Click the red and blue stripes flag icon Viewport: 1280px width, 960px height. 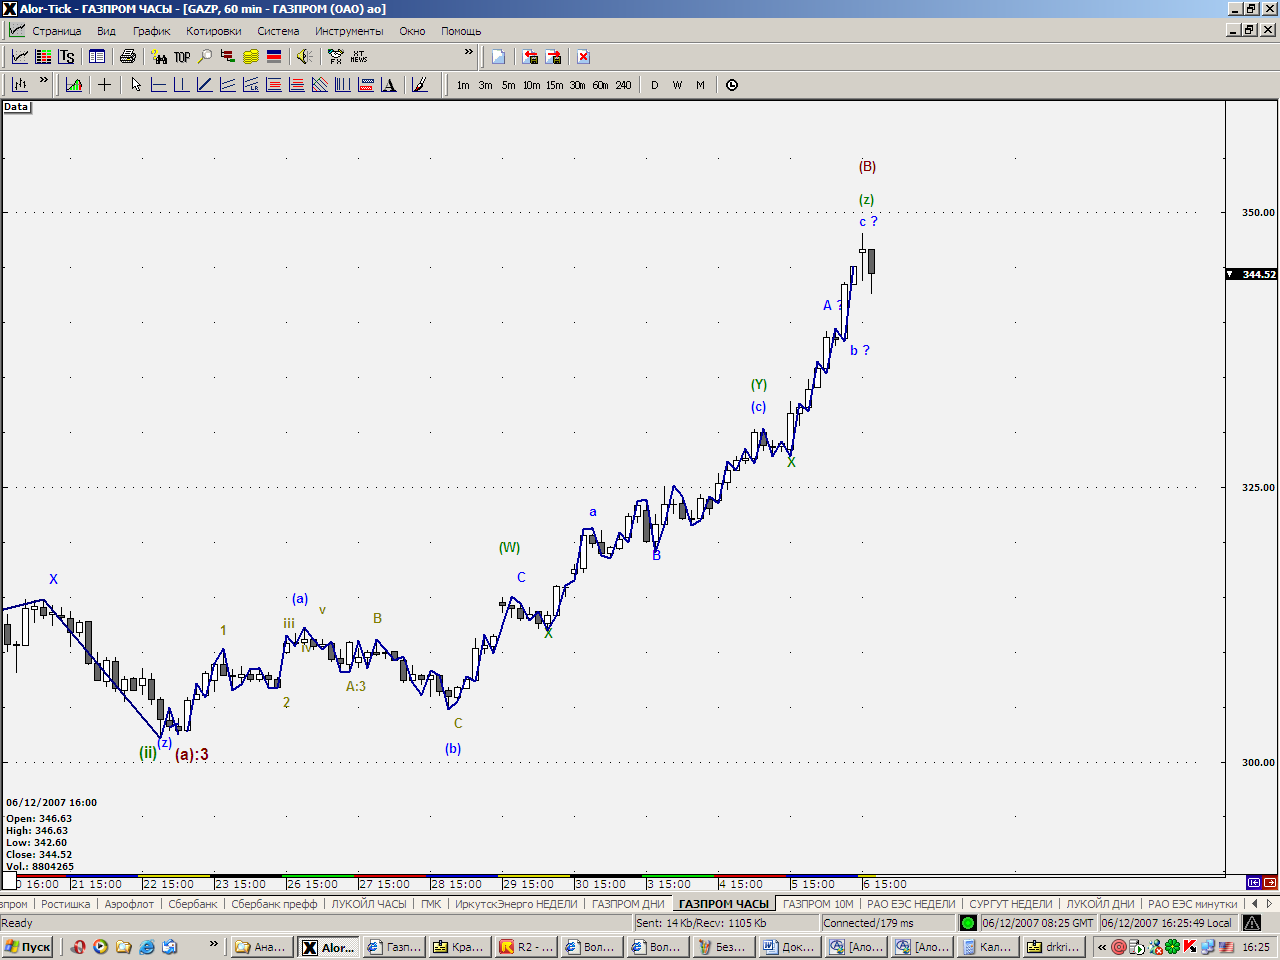pyautogui.click(x=274, y=57)
